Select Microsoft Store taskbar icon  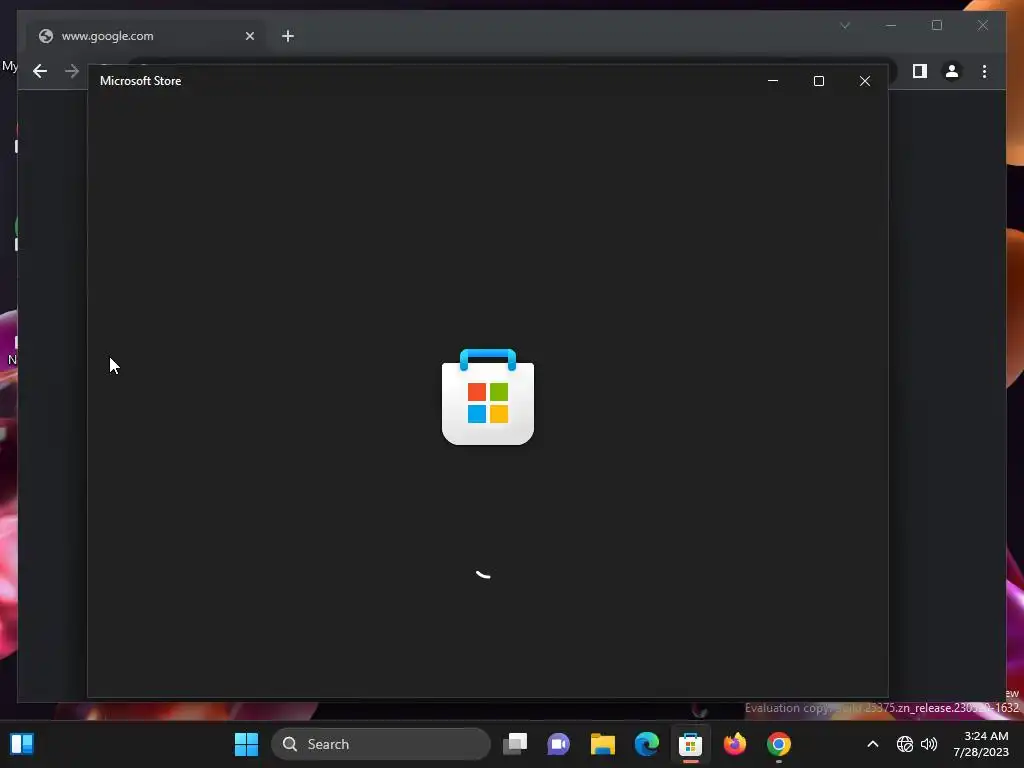[690, 744]
